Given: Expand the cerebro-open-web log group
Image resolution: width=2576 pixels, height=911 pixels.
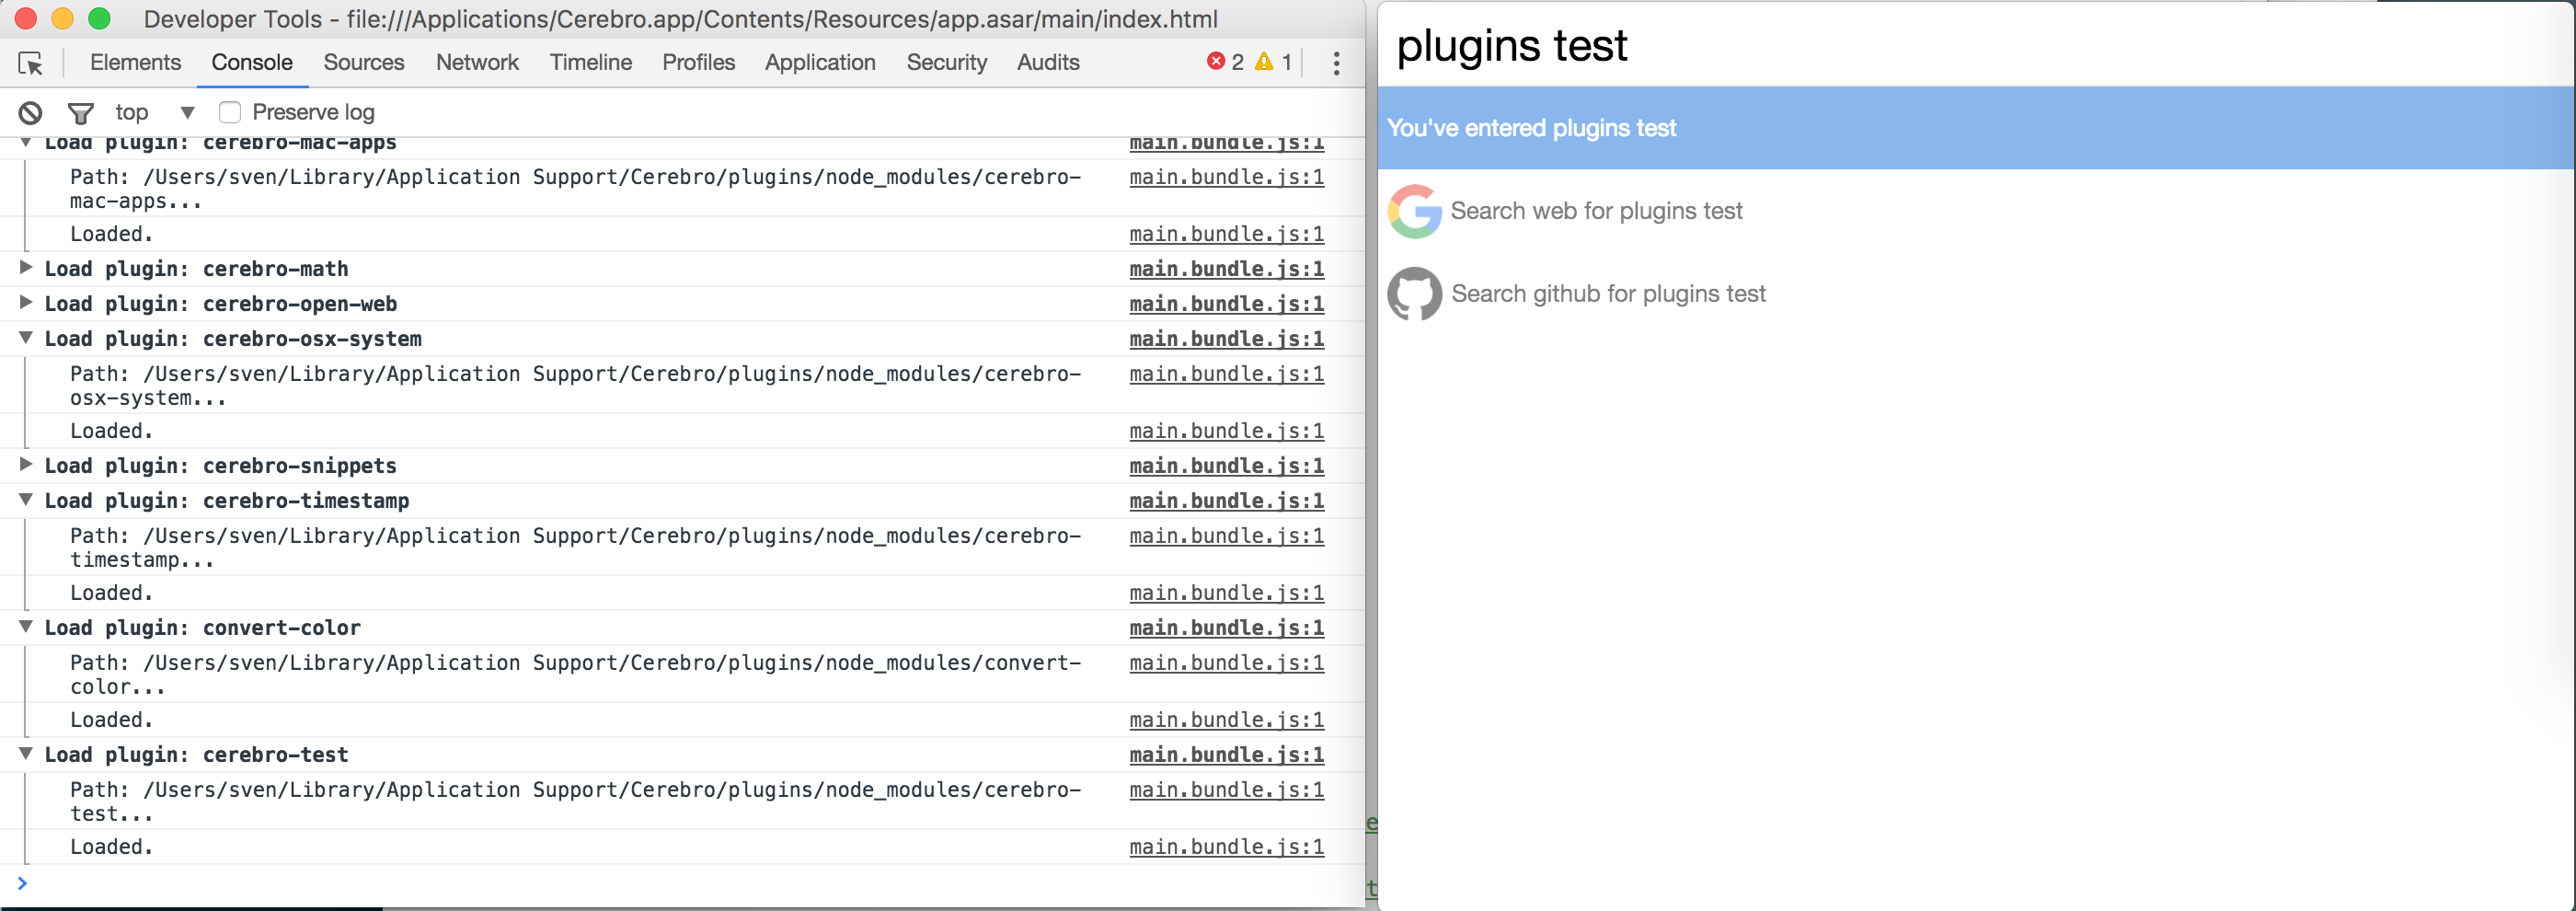Looking at the screenshot, I should tap(26, 303).
